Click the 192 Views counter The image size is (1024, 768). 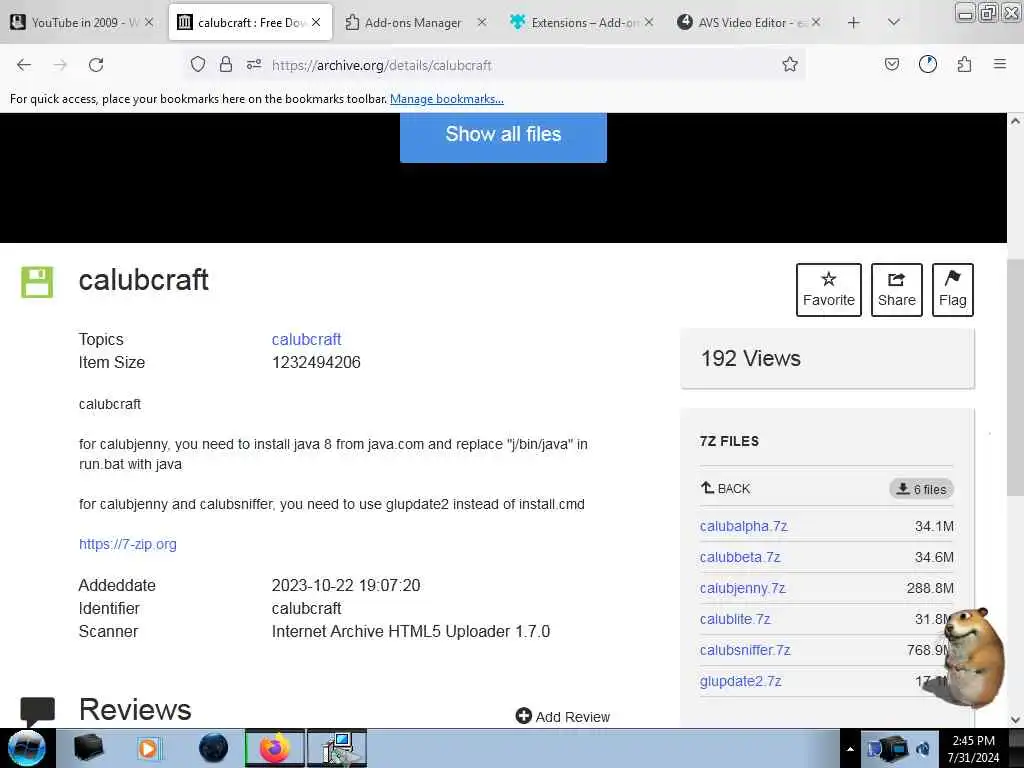pos(750,359)
